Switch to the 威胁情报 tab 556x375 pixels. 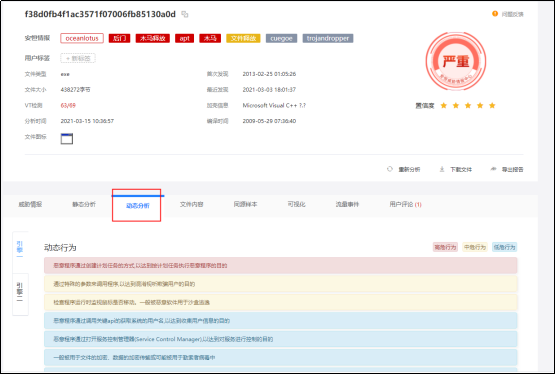(30, 205)
